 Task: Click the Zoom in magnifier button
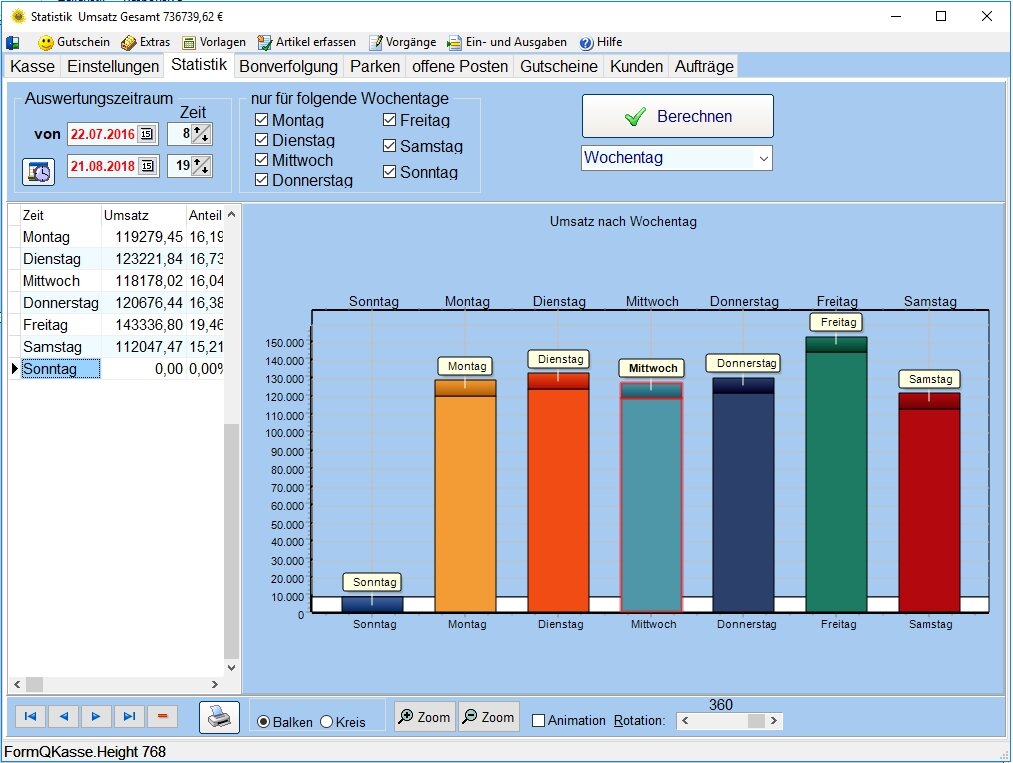tap(424, 716)
